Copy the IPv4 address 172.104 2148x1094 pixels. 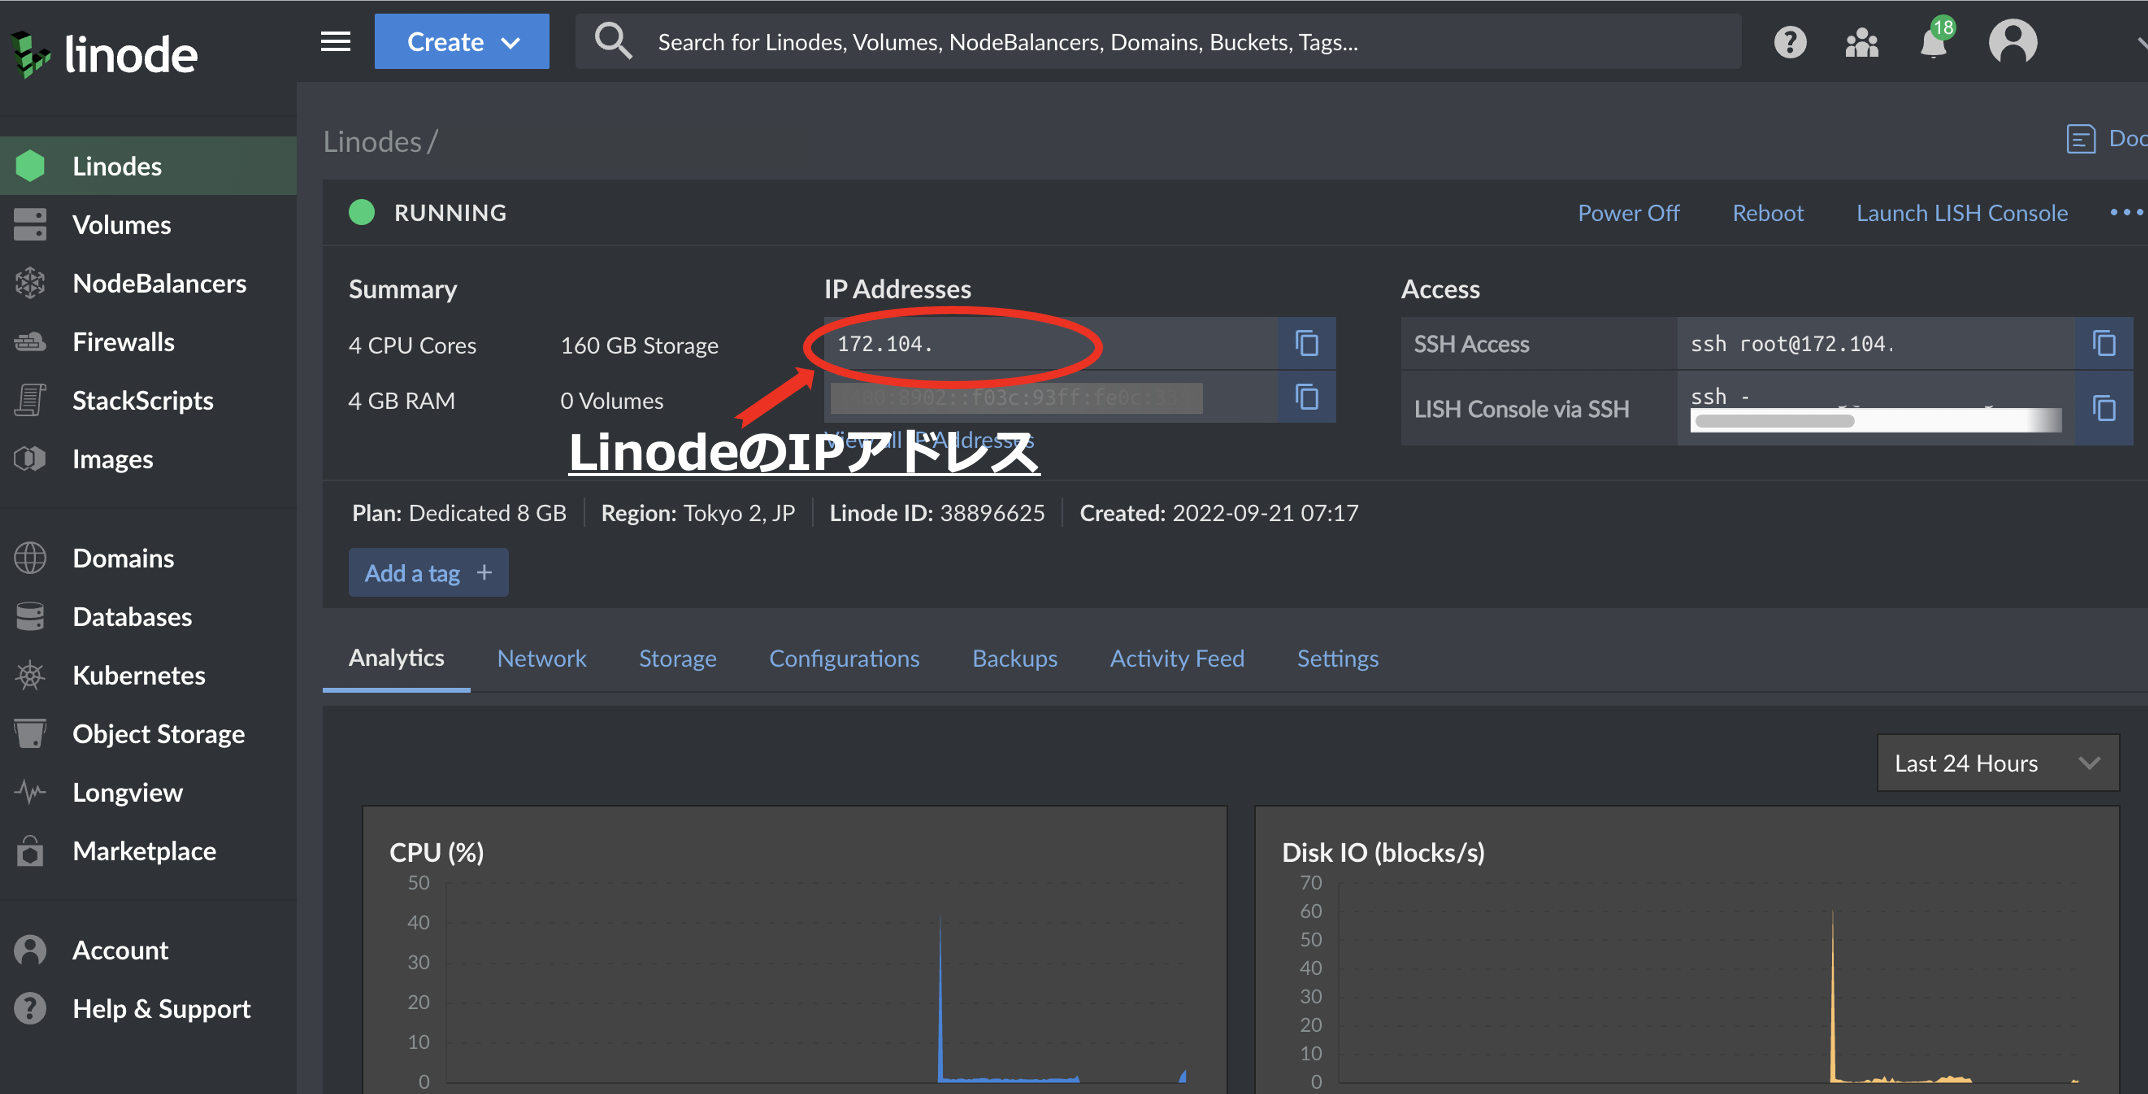pyautogui.click(x=1306, y=344)
